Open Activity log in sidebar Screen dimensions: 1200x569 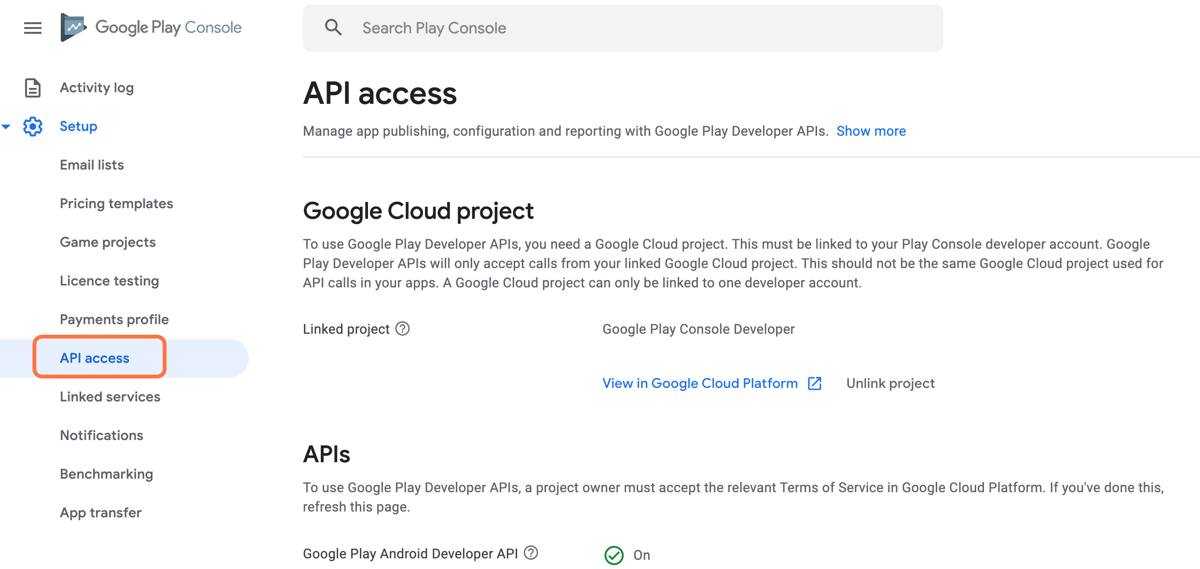tap(97, 88)
